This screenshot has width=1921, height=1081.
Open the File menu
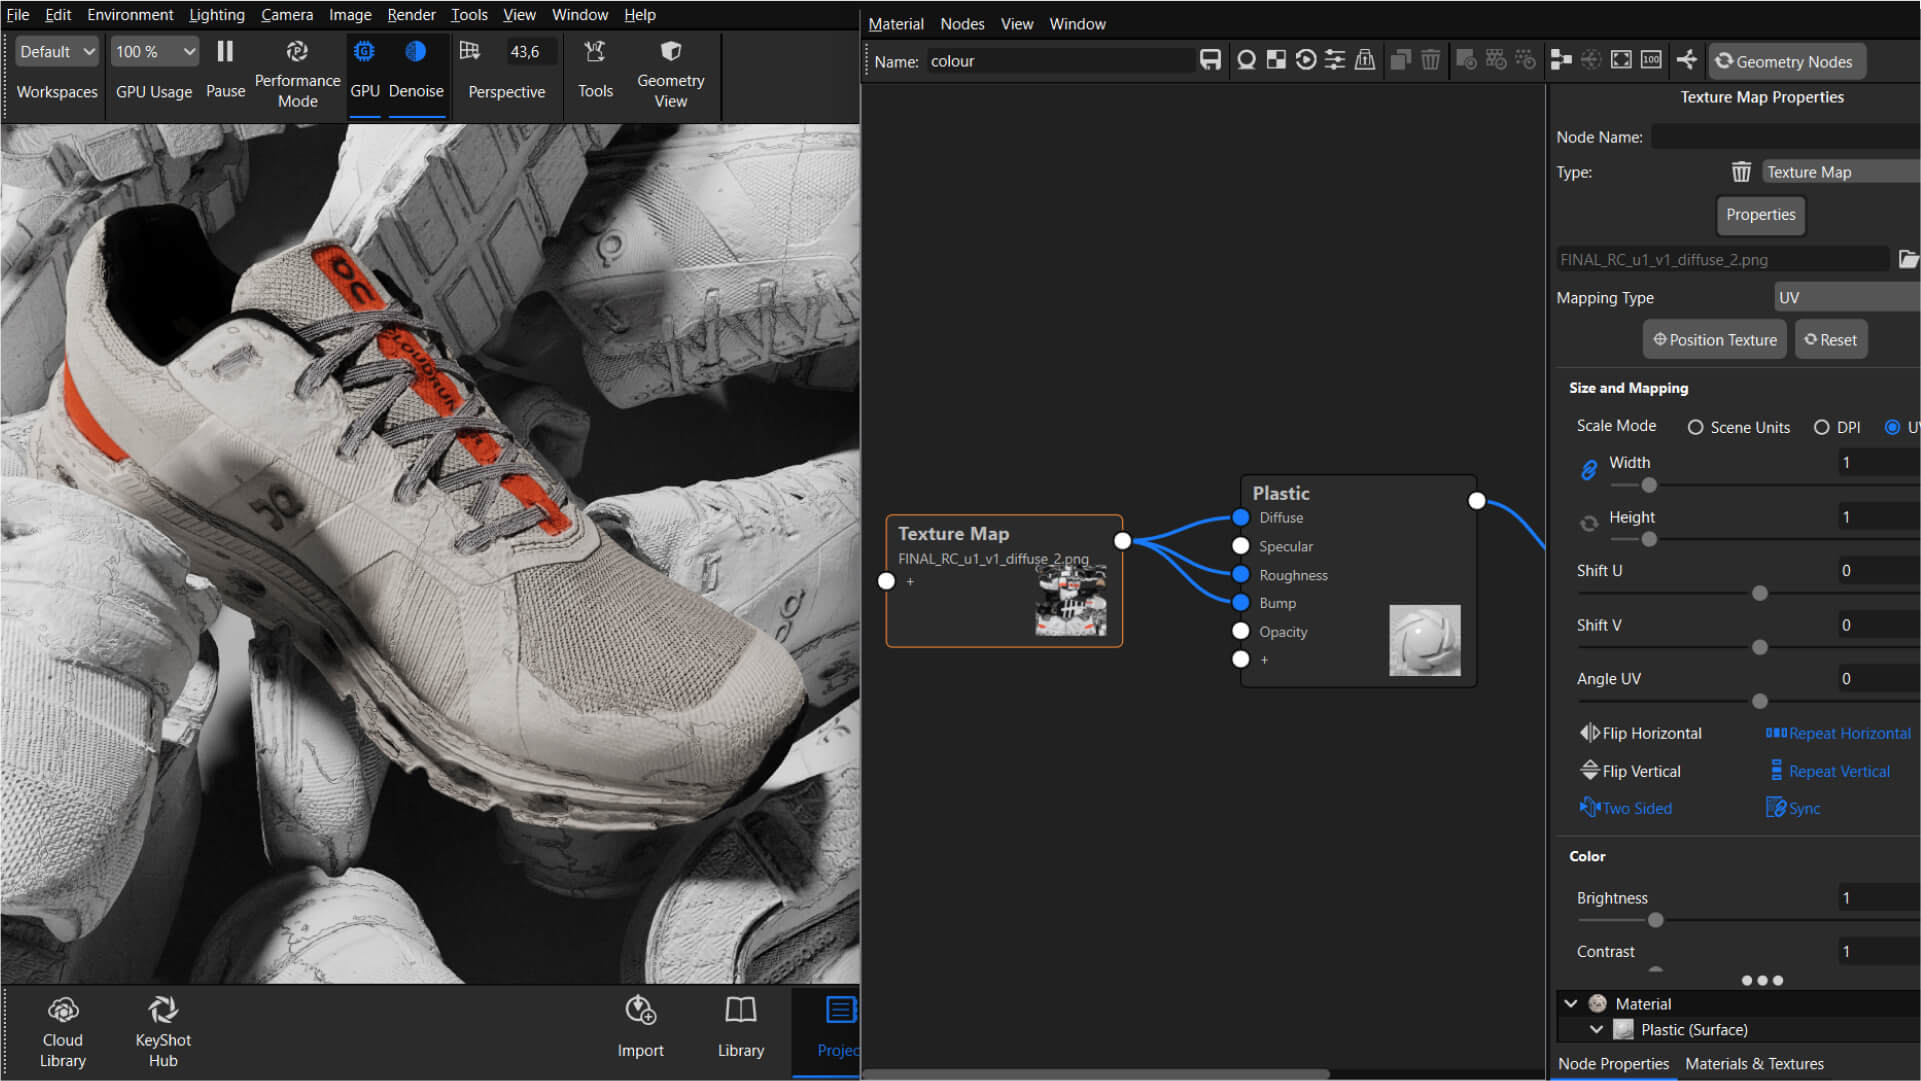(x=18, y=15)
